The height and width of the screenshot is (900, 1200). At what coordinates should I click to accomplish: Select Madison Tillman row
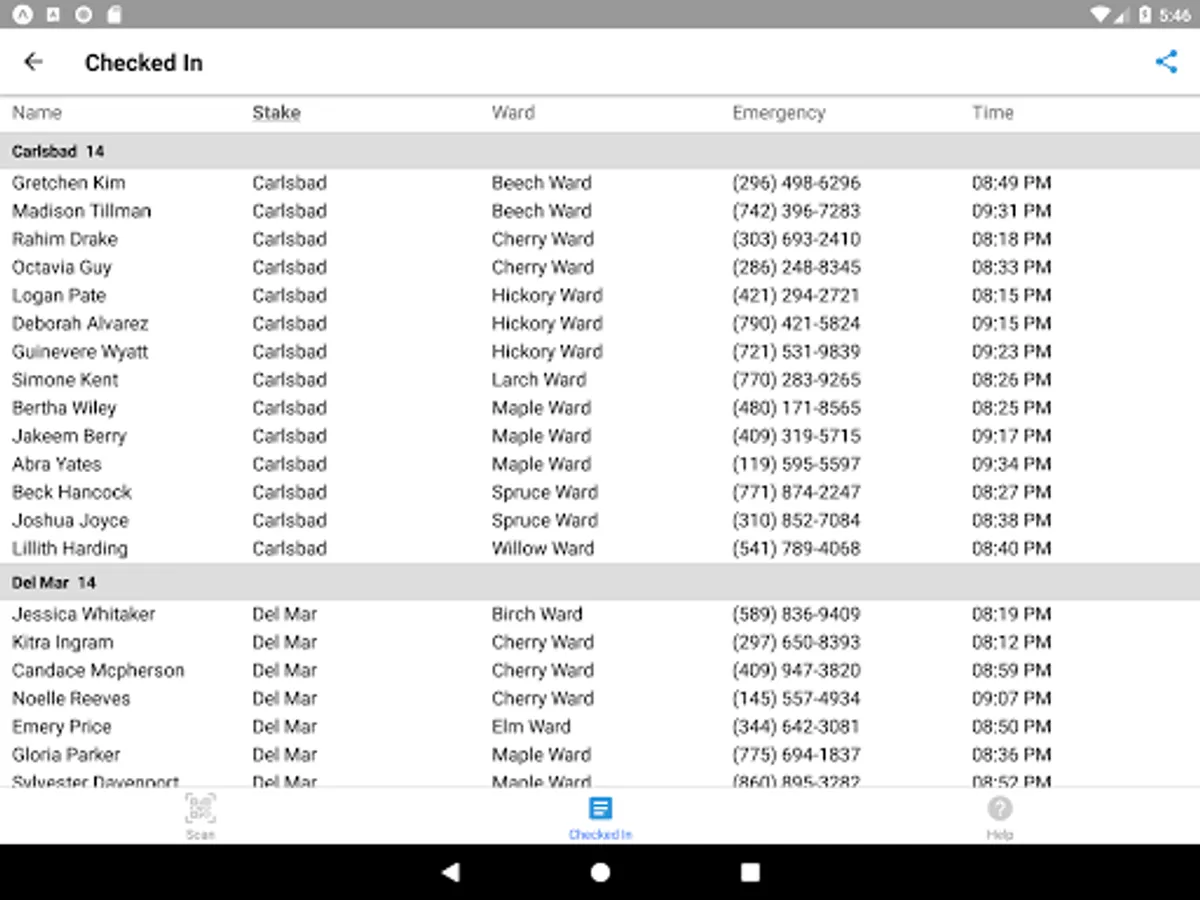click(600, 211)
